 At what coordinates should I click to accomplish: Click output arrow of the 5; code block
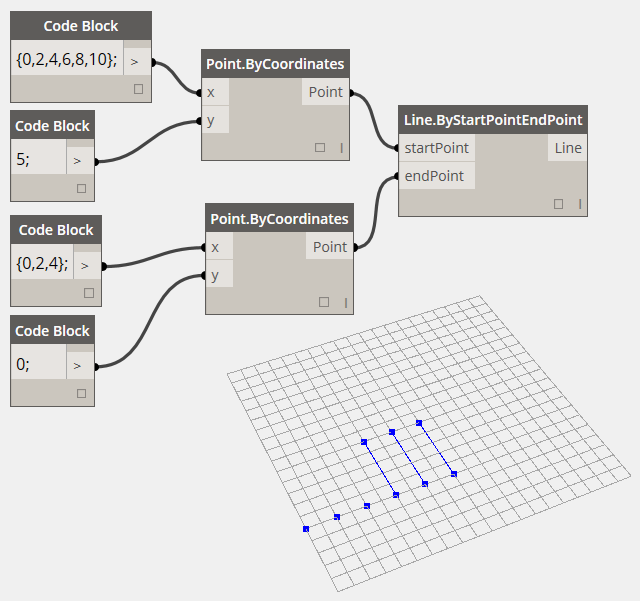[x=79, y=160]
